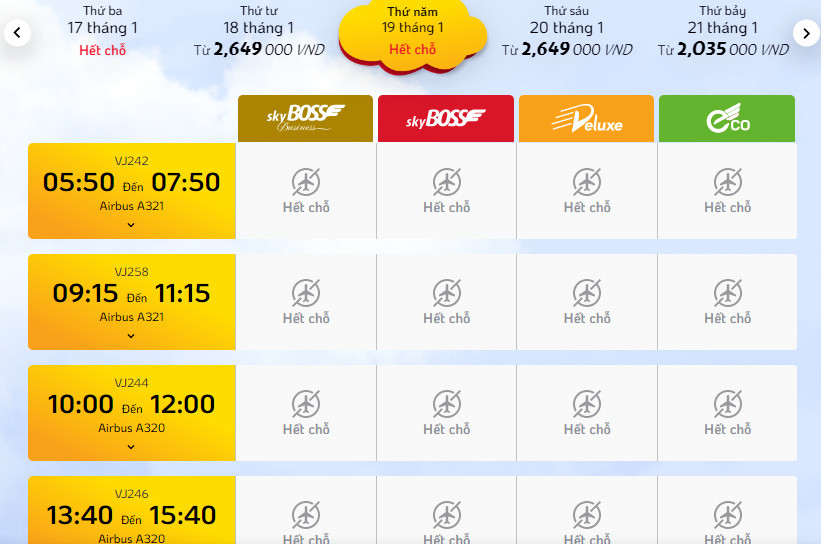The width and height of the screenshot is (821, 544).
Task: Click sold-out plane icon for VJ244 Deluxe
Action: pyautogui.click(x=587, y=404)
